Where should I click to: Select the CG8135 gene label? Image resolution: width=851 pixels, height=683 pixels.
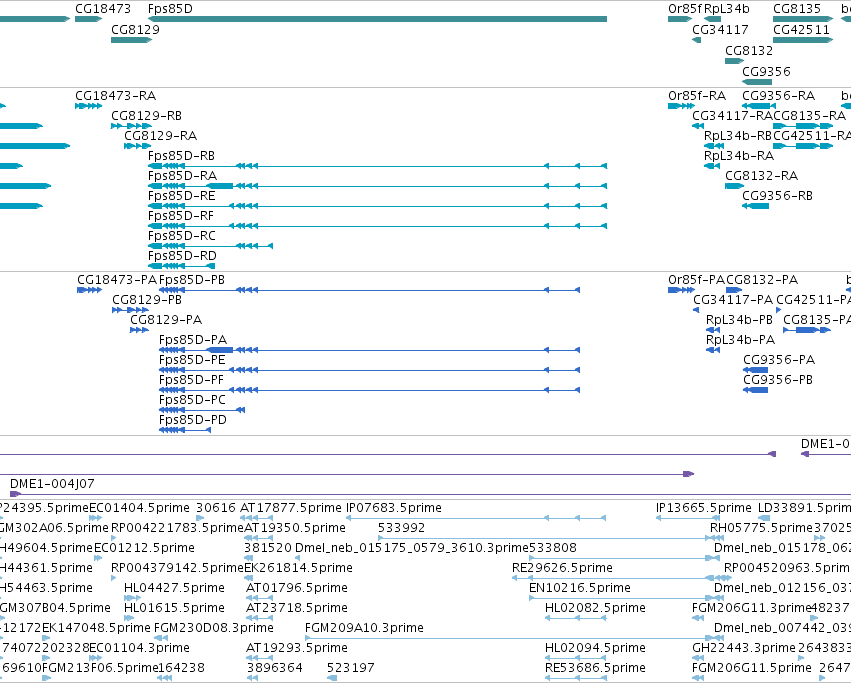(797, 9)
